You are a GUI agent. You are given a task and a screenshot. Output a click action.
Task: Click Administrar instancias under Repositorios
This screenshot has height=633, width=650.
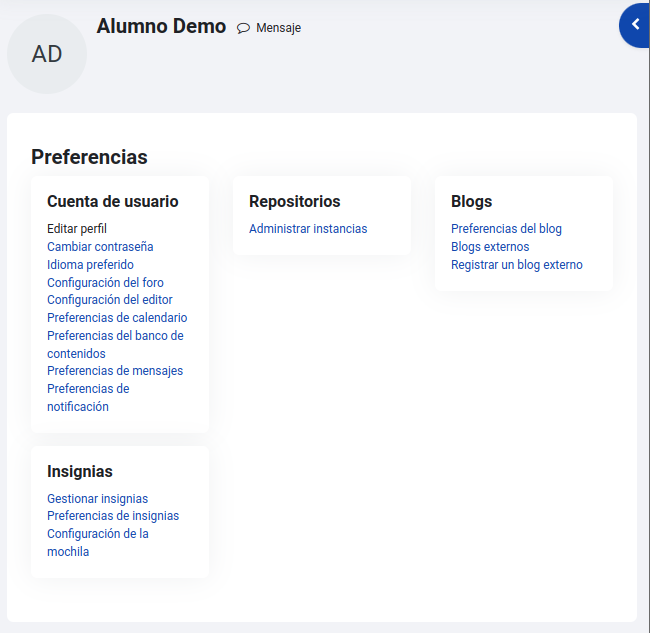[x=308, y=229]
